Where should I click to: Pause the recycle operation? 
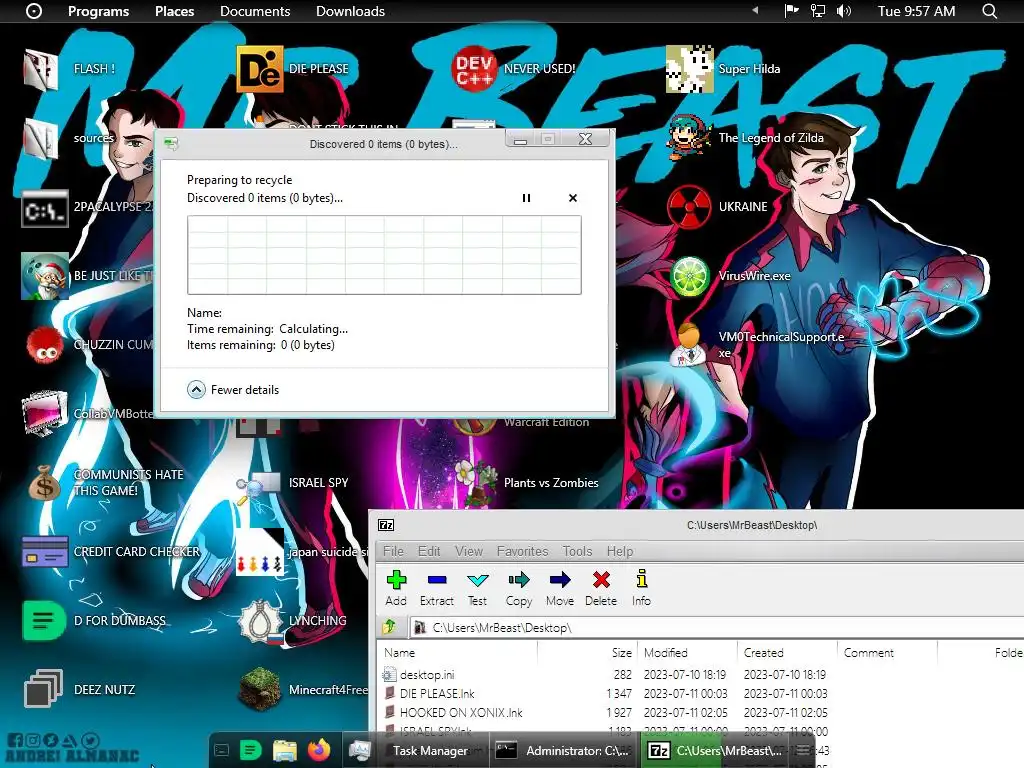point(526,198)
